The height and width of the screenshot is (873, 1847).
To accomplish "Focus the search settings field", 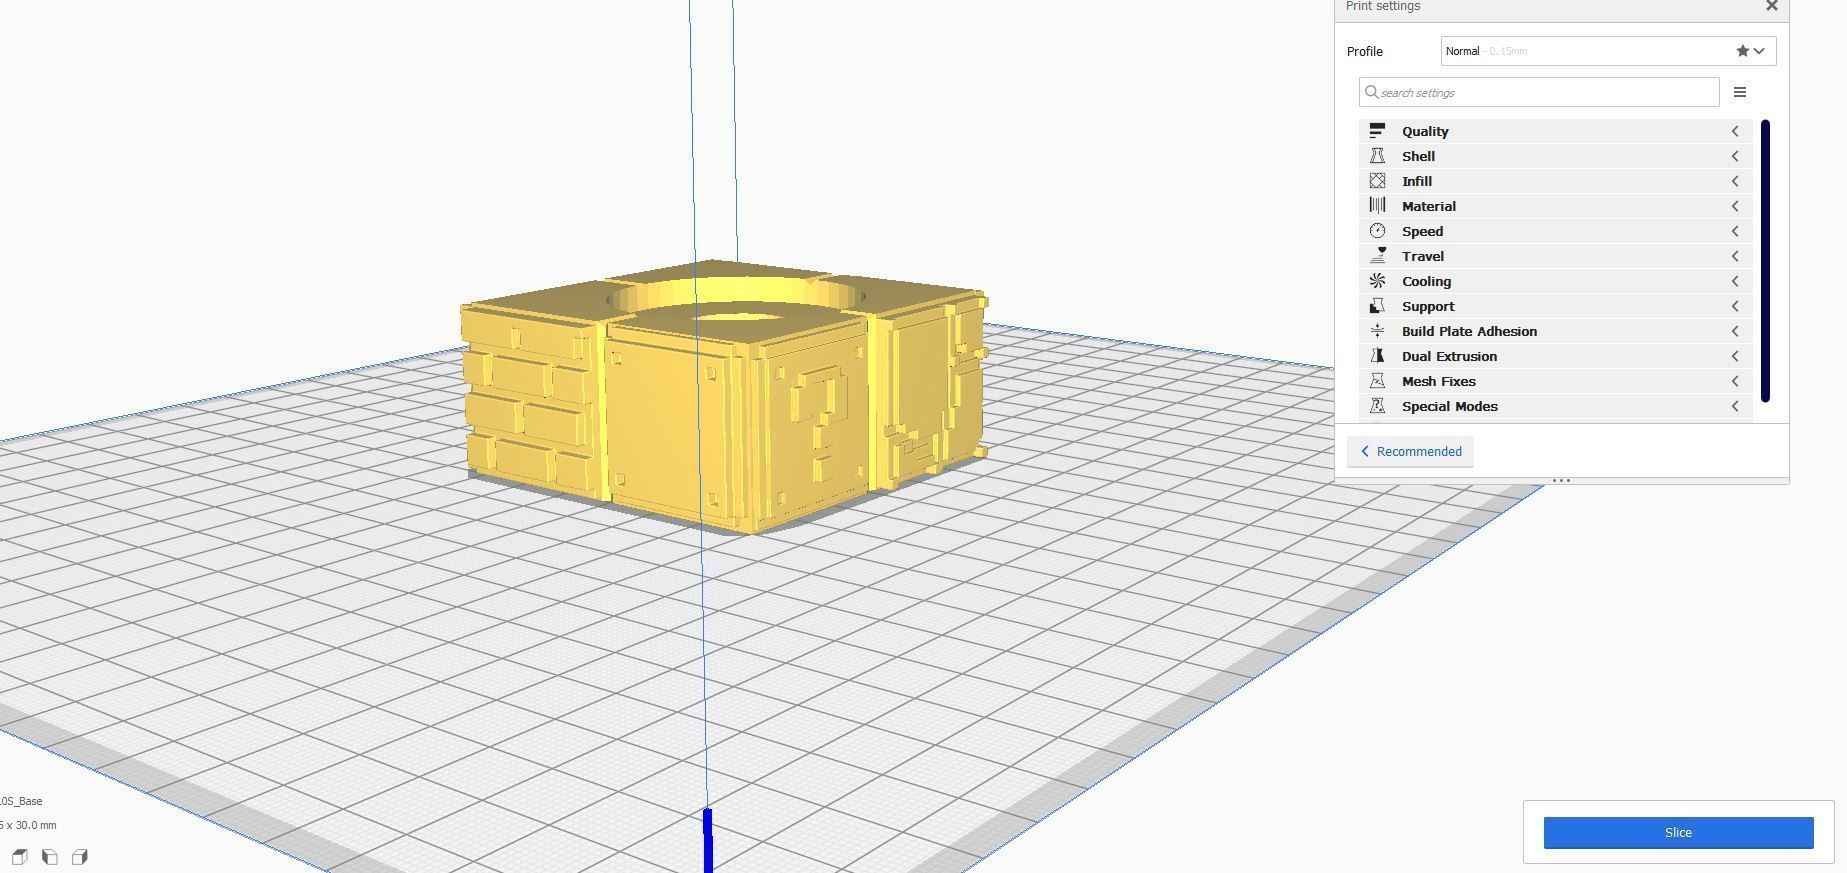I will [x=1539, y=92].
